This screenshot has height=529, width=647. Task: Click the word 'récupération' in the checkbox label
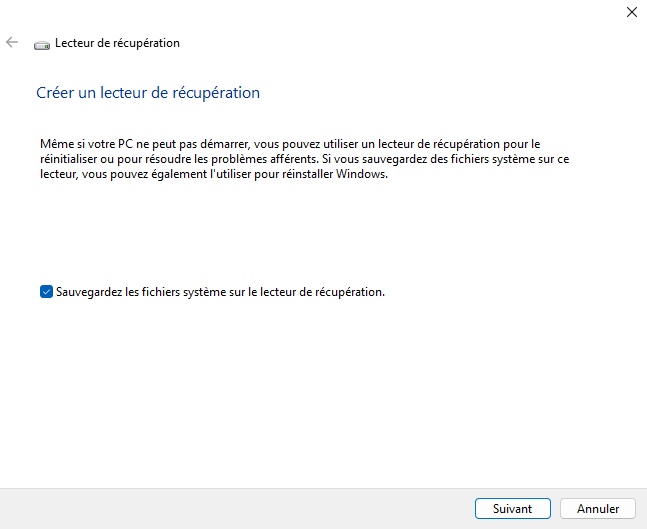pos(351,292)
